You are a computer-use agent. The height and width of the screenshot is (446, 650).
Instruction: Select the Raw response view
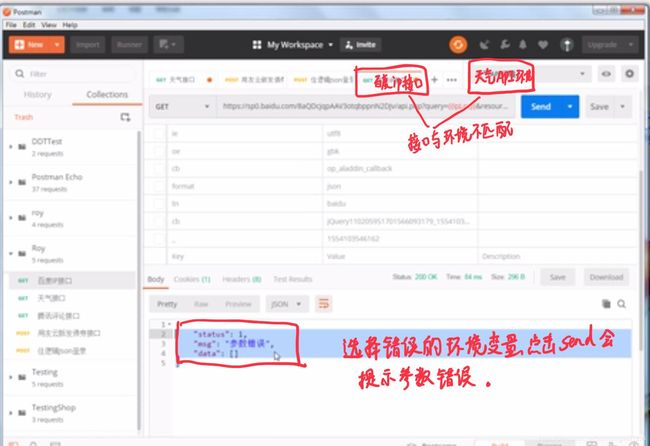pyautogui.click(x=201, y=304)
